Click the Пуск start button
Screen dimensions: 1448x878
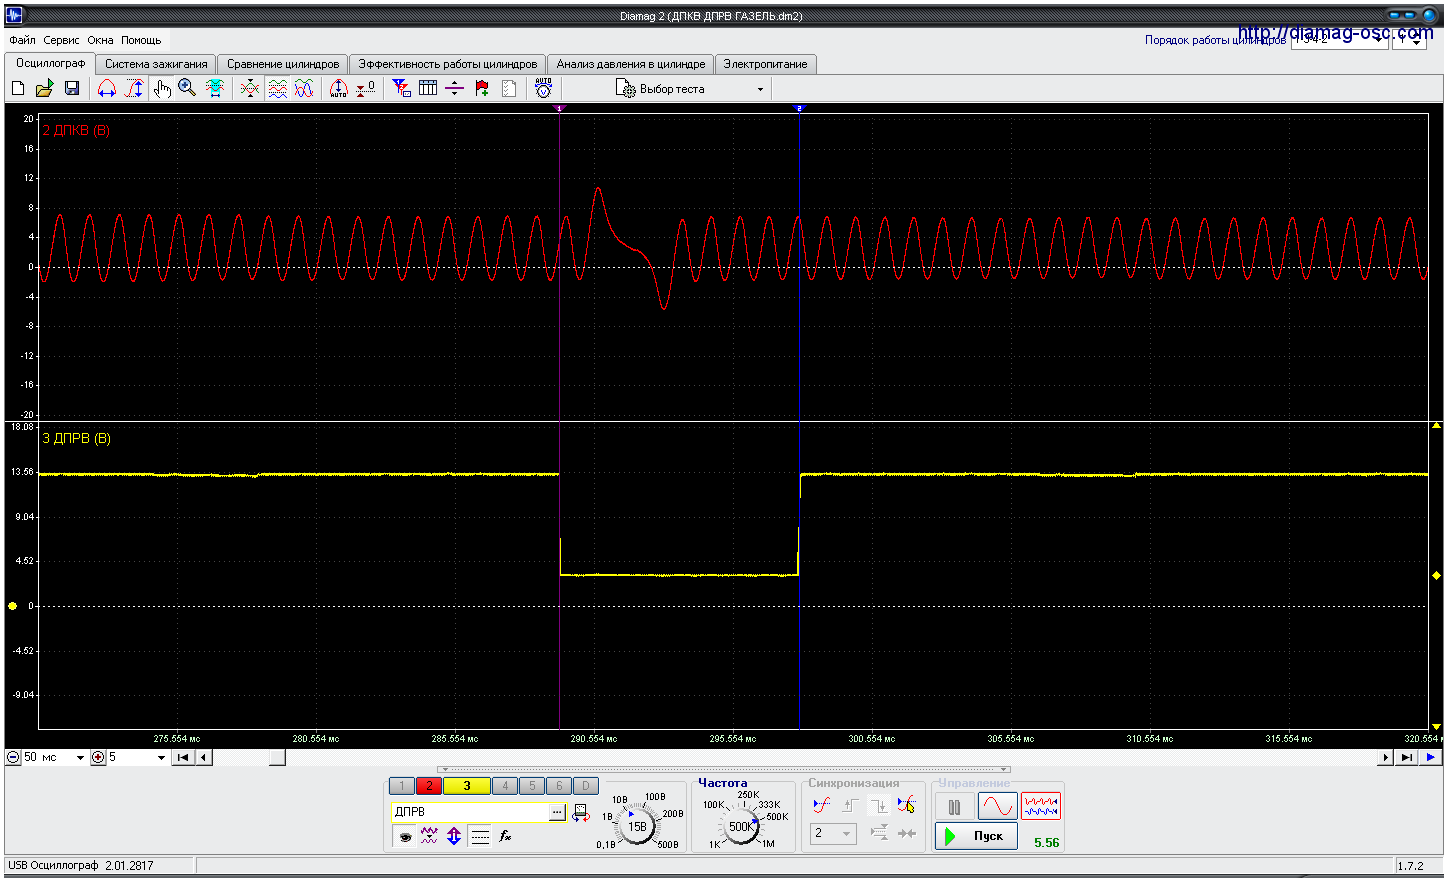976,836
